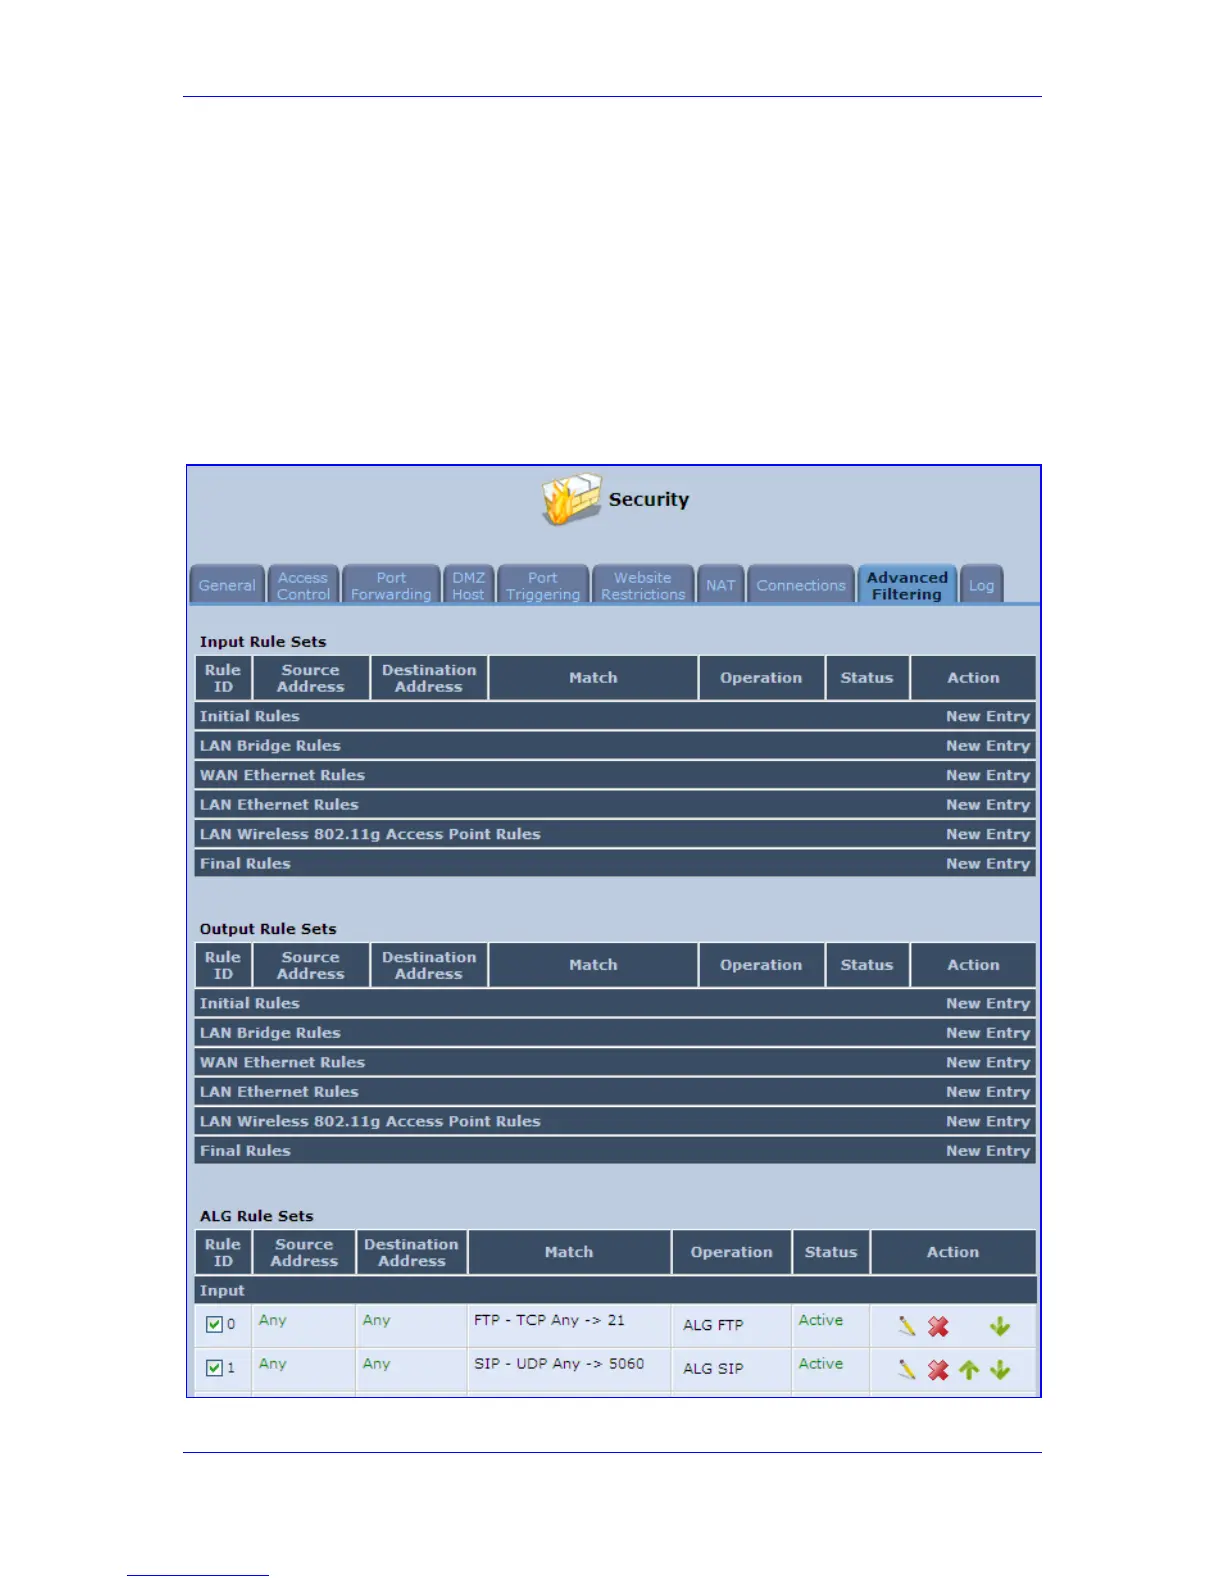Add New Entry to Output Final Rules
Screen dimensions: 1224x1584
[988, 1150]
